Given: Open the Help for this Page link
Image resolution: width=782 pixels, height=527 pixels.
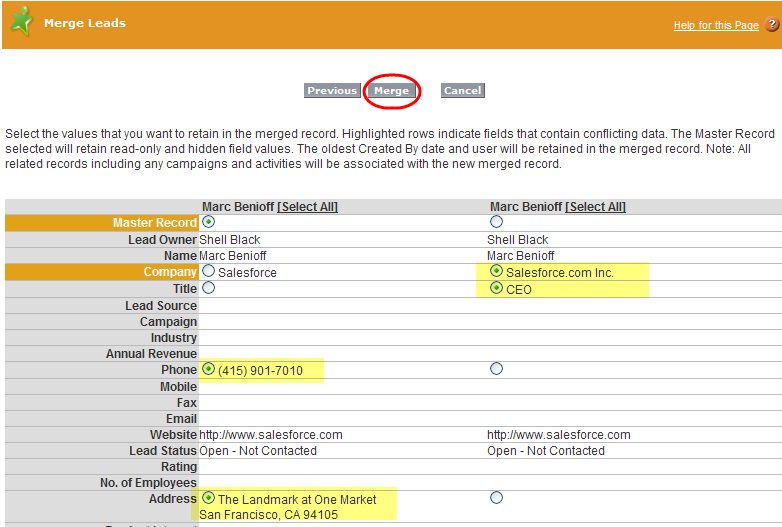Looking at the screenshot, I should (716, 25).
